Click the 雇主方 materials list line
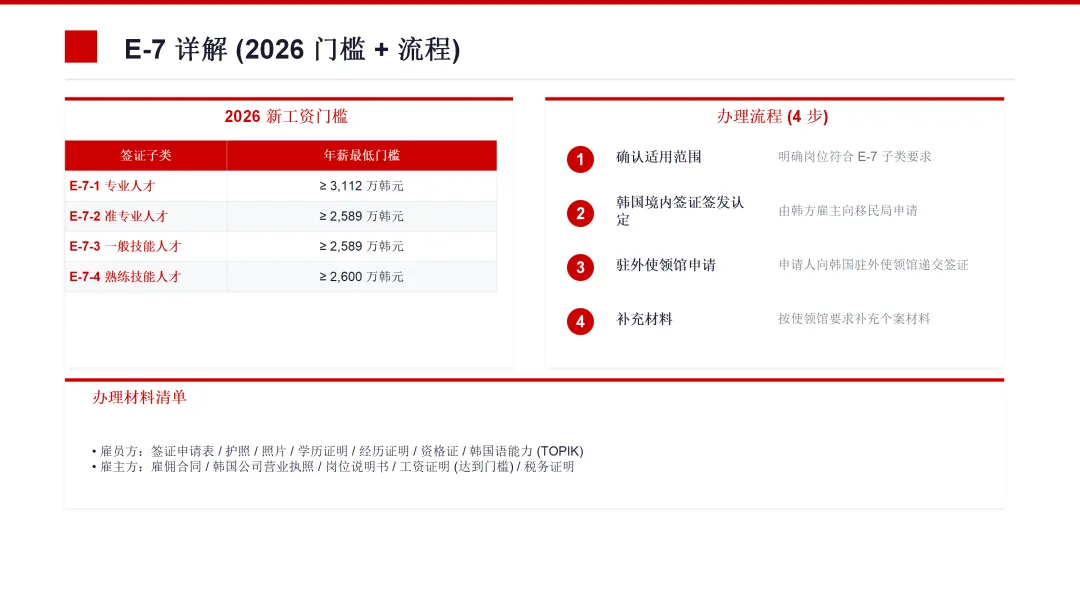The width and height of the screenshot is (1080, 608). tap(333, 467)
